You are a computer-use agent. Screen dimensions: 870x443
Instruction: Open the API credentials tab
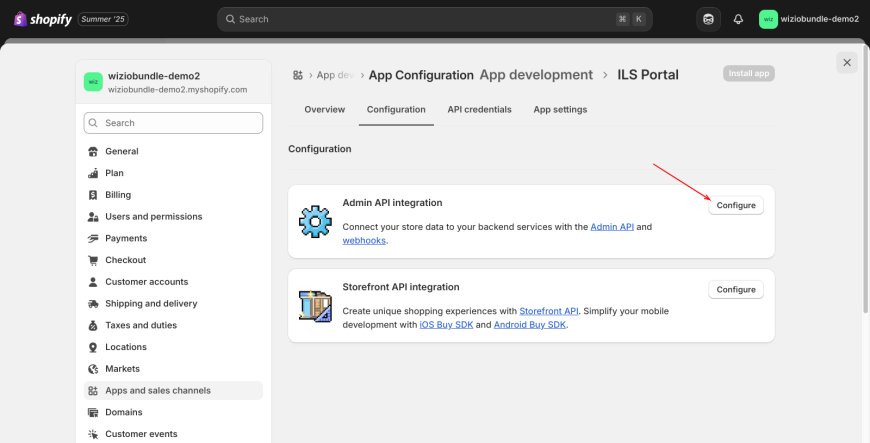click(479, 109)
